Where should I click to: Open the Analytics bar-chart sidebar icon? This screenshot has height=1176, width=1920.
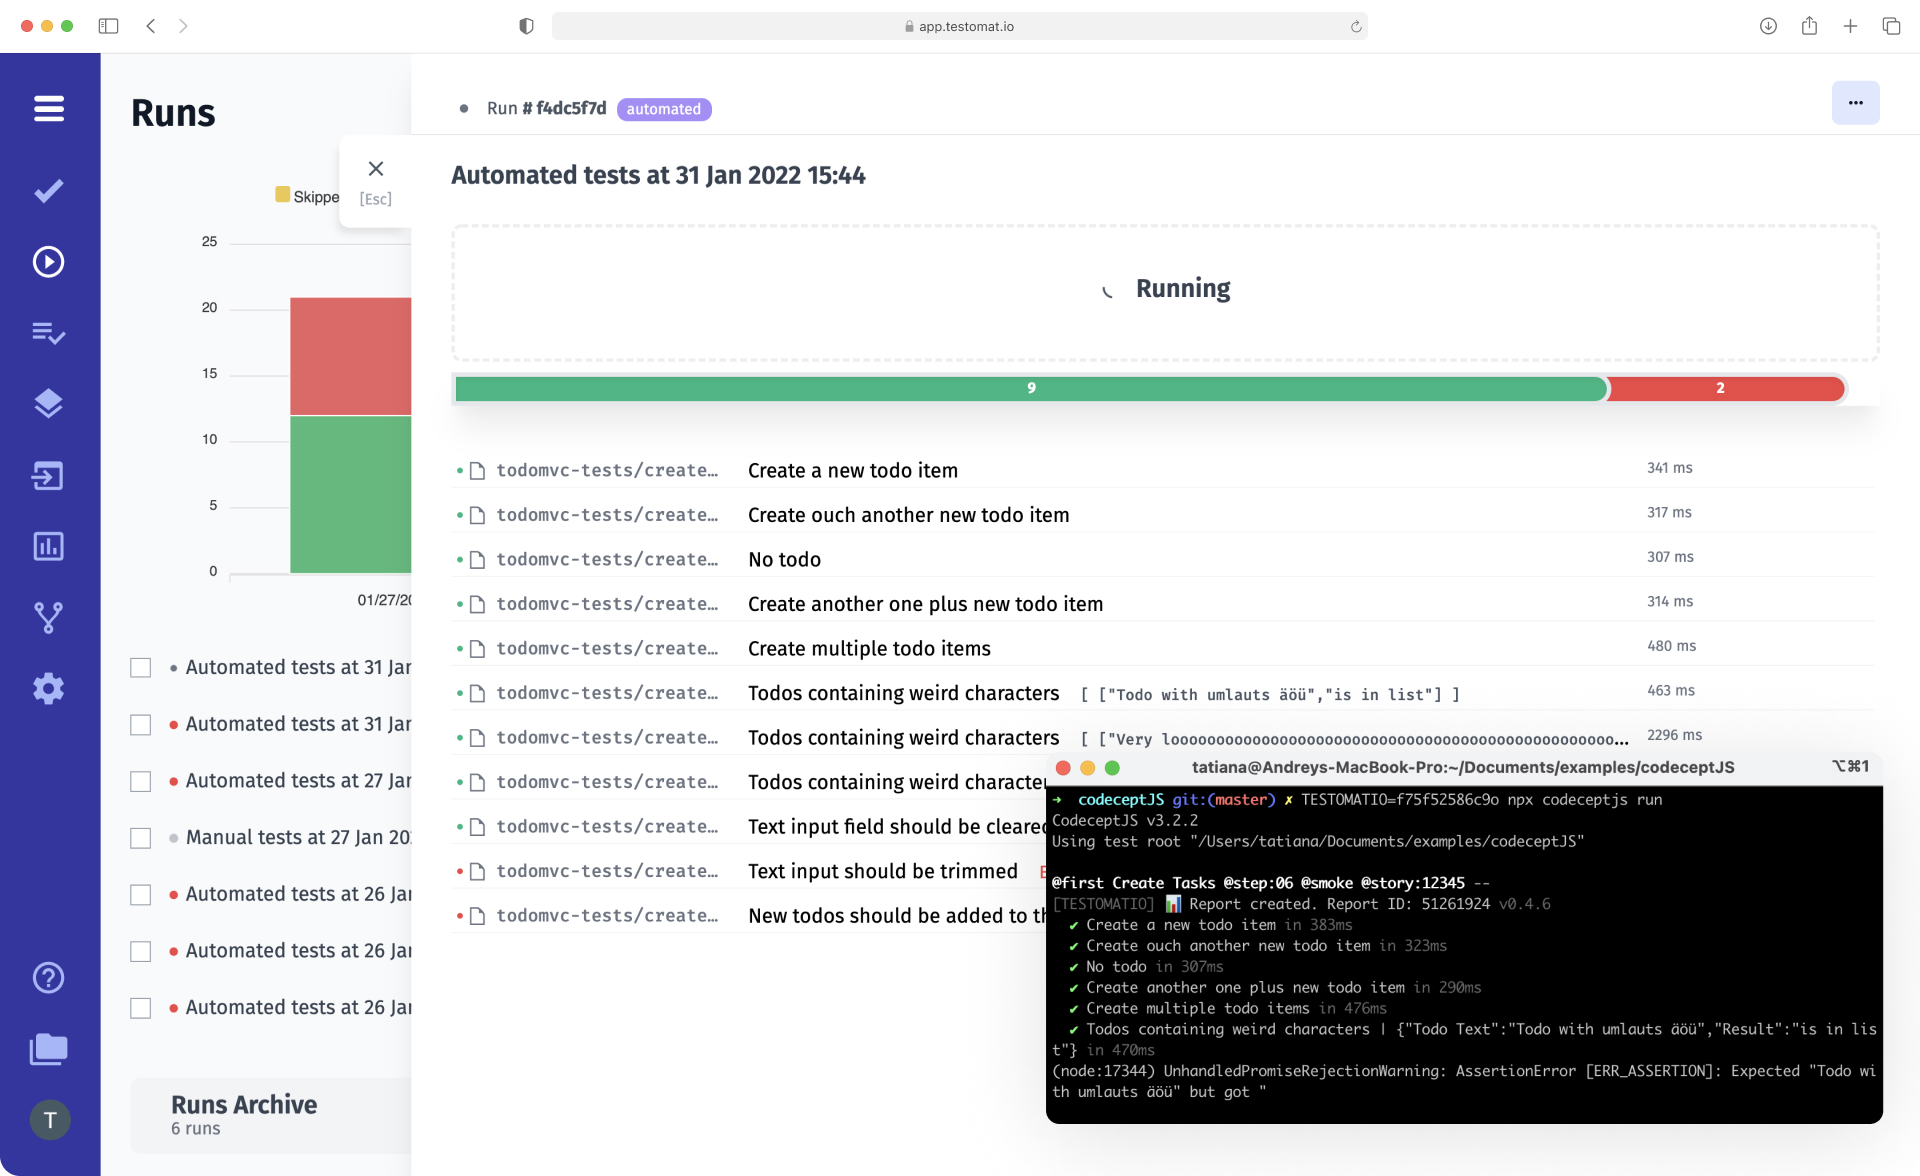(49, 546)
